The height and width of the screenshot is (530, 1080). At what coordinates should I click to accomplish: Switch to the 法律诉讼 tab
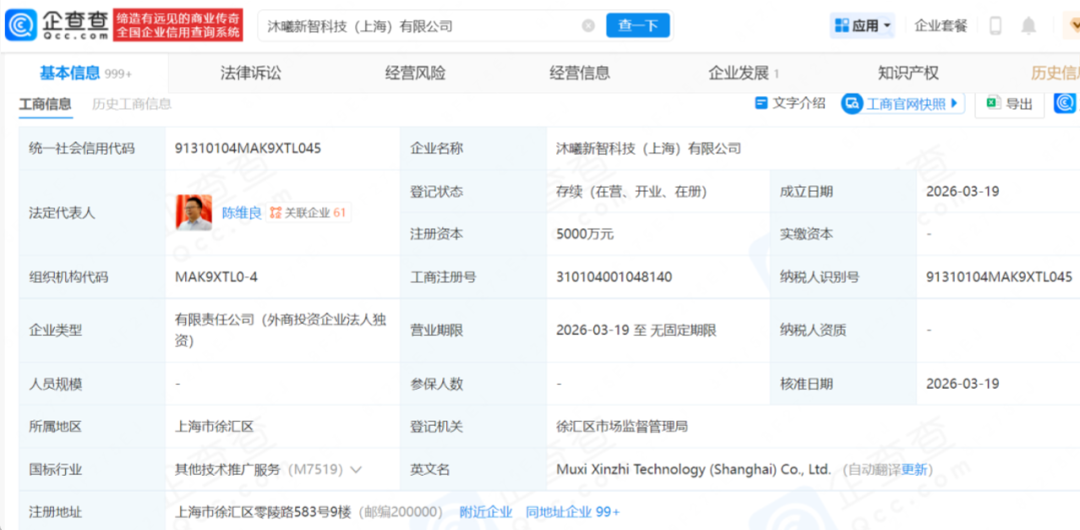click(251, 73)
